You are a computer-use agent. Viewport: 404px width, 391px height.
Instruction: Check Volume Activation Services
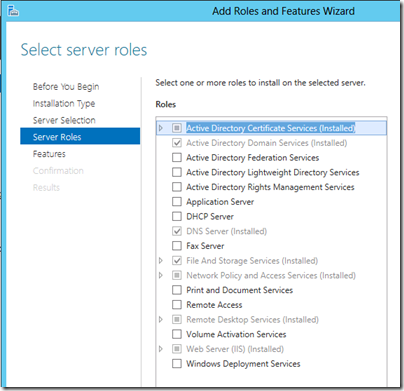tap(177, 334)
